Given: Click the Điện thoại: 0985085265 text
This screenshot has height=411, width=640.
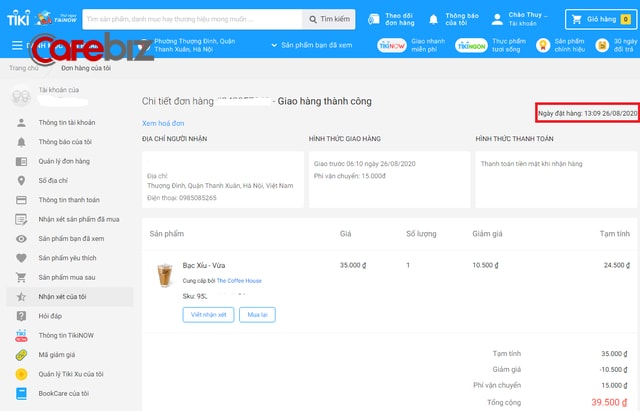Looking at the screenshot, I should point(182,198).
